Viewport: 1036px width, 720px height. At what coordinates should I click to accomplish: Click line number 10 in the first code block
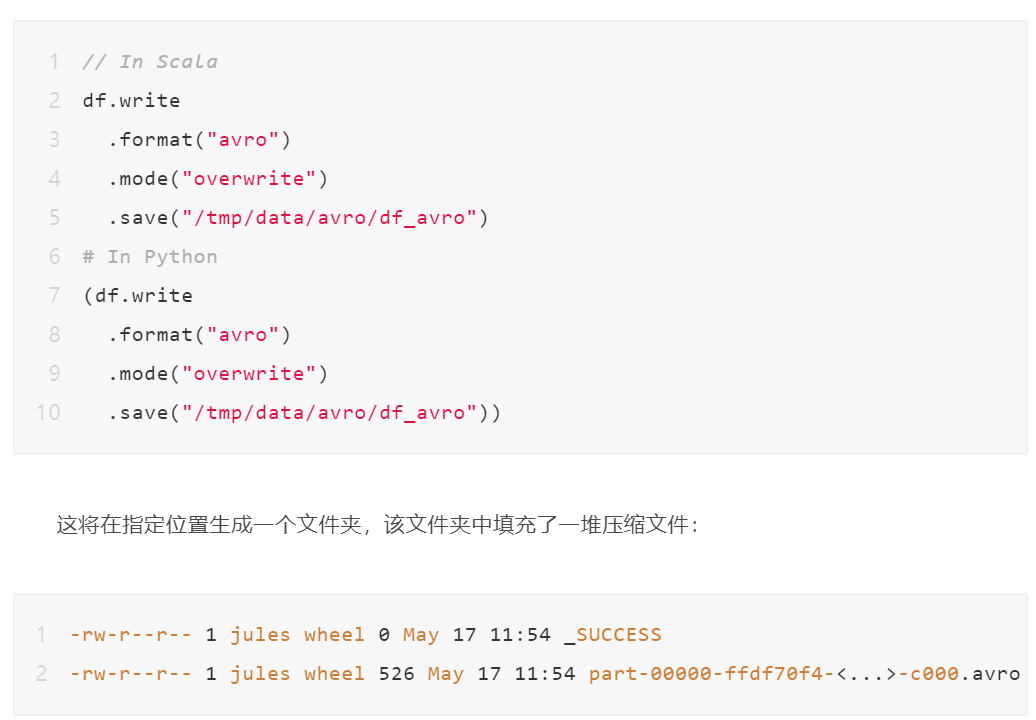point(48,413)
